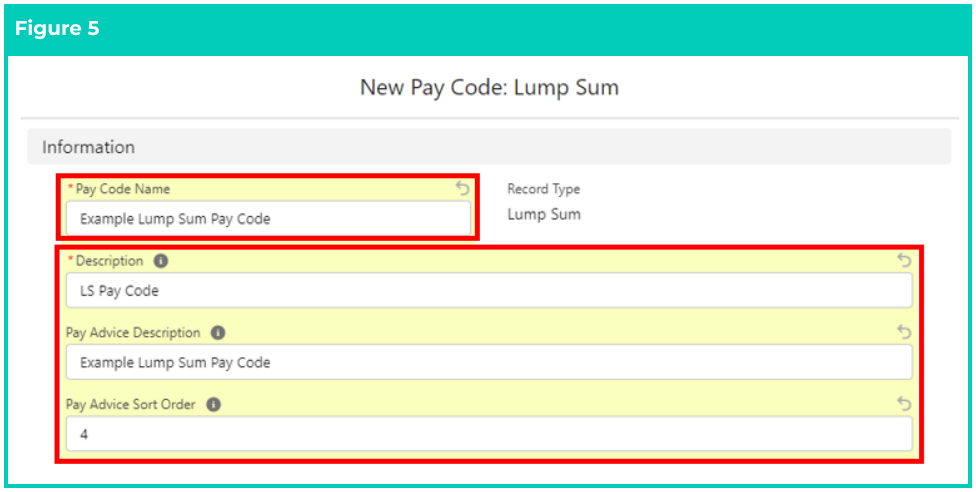Click the Pay Advice Description label text
This screenshot has width=976, height=492.
(133, 333)
